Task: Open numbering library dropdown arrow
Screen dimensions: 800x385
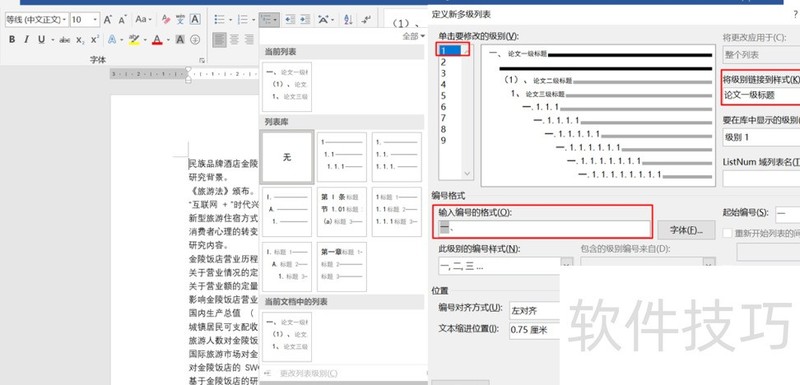Action: tap(254, 19)
